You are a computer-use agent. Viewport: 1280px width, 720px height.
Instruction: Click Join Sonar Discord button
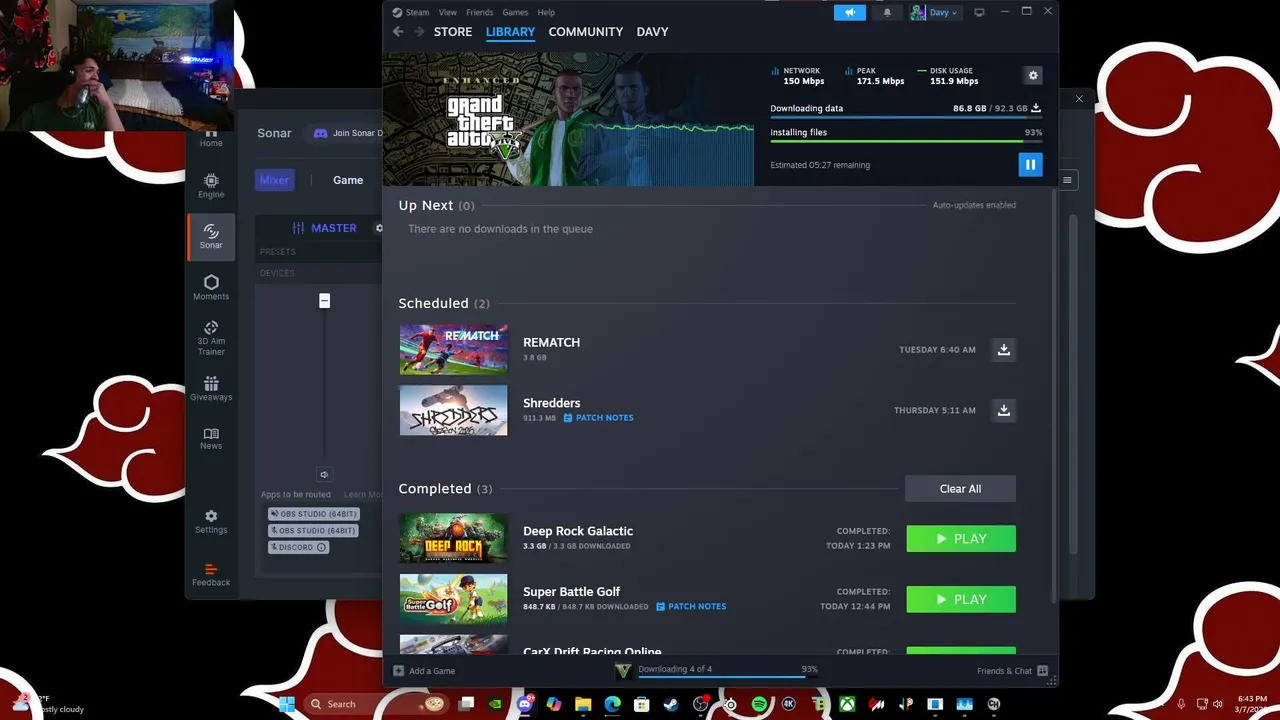pos(343,133)
